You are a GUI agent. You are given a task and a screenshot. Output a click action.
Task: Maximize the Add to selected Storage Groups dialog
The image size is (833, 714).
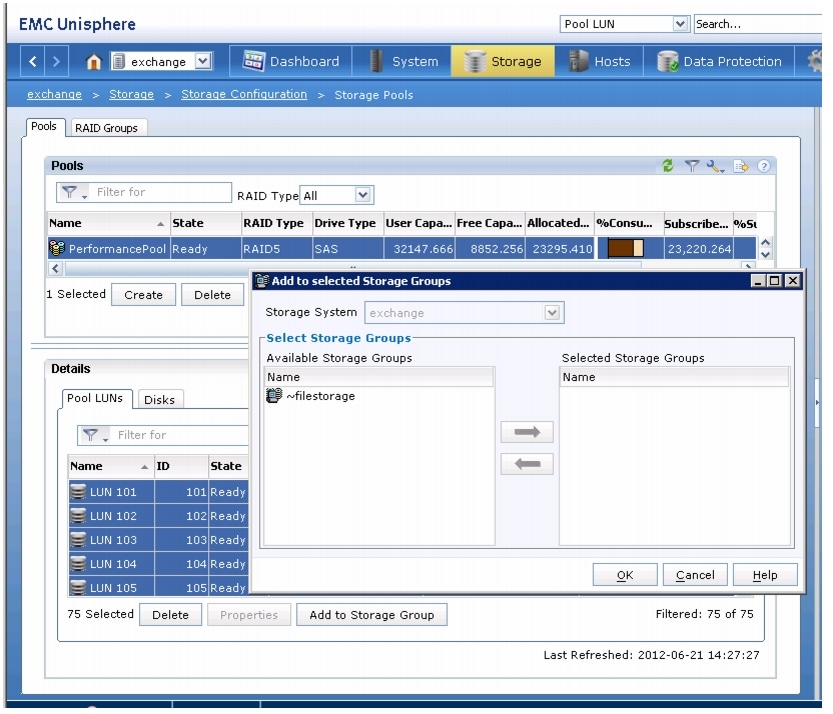(775, 280)
